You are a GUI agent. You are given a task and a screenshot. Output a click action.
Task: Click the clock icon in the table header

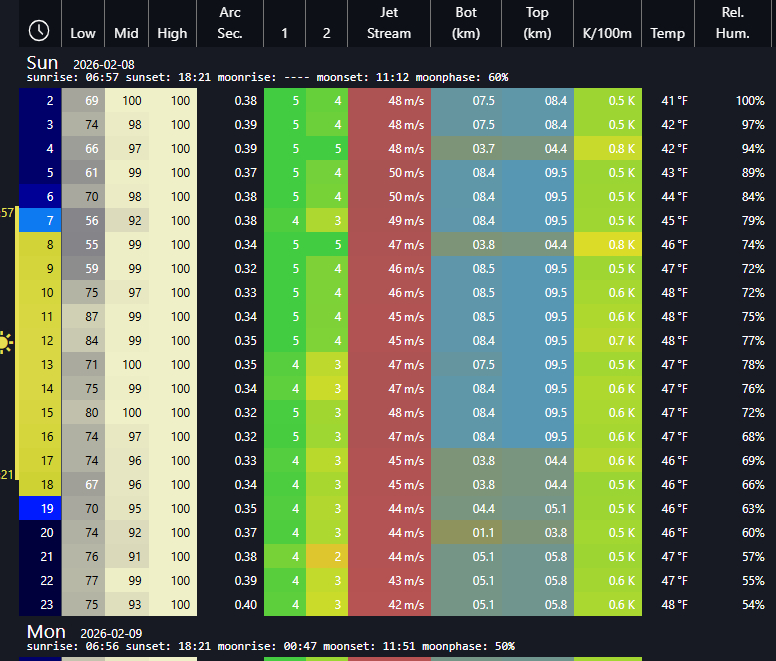[40, 30]
